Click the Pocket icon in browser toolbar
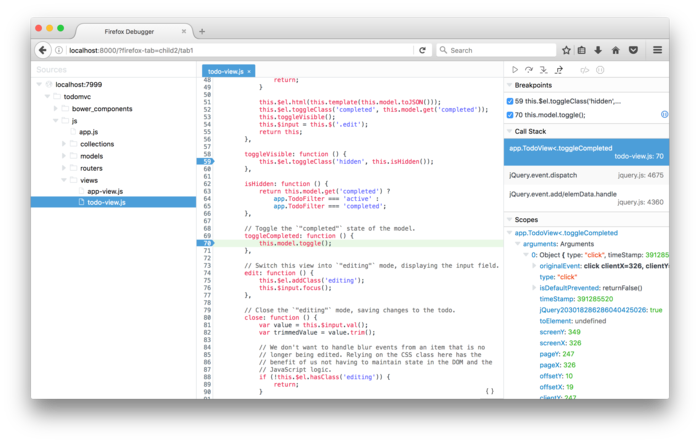Image resolution: width=700 pixels, height=443 pixels. click(633, 50)
